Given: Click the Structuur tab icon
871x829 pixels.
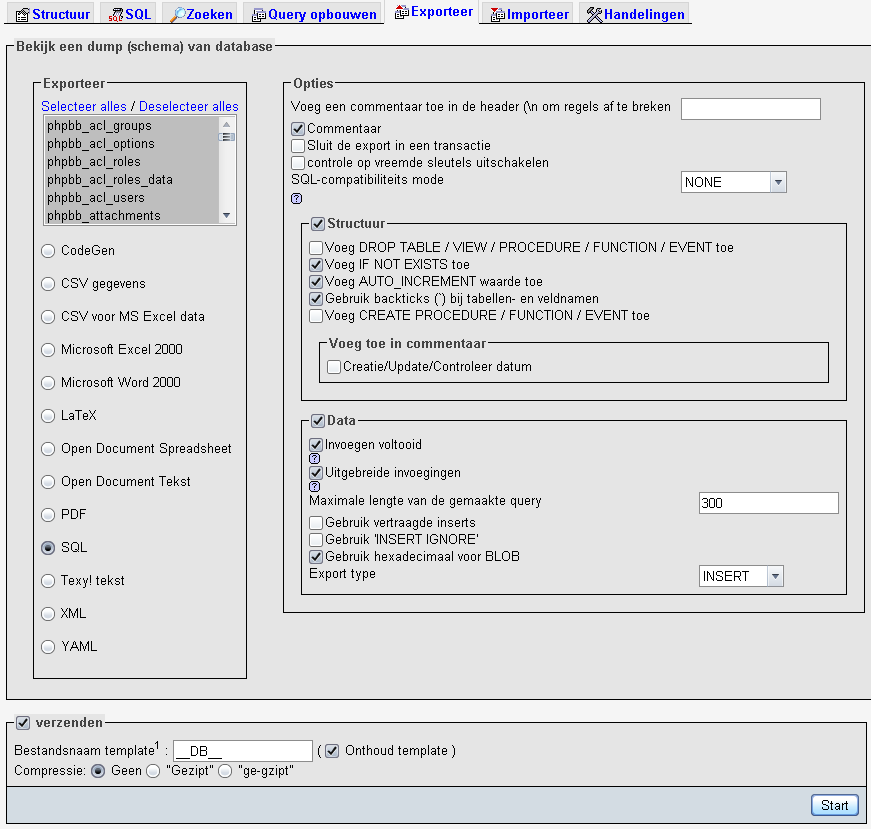Looking at the screenshot, I should pyautogui.click(x=22, y=15).
